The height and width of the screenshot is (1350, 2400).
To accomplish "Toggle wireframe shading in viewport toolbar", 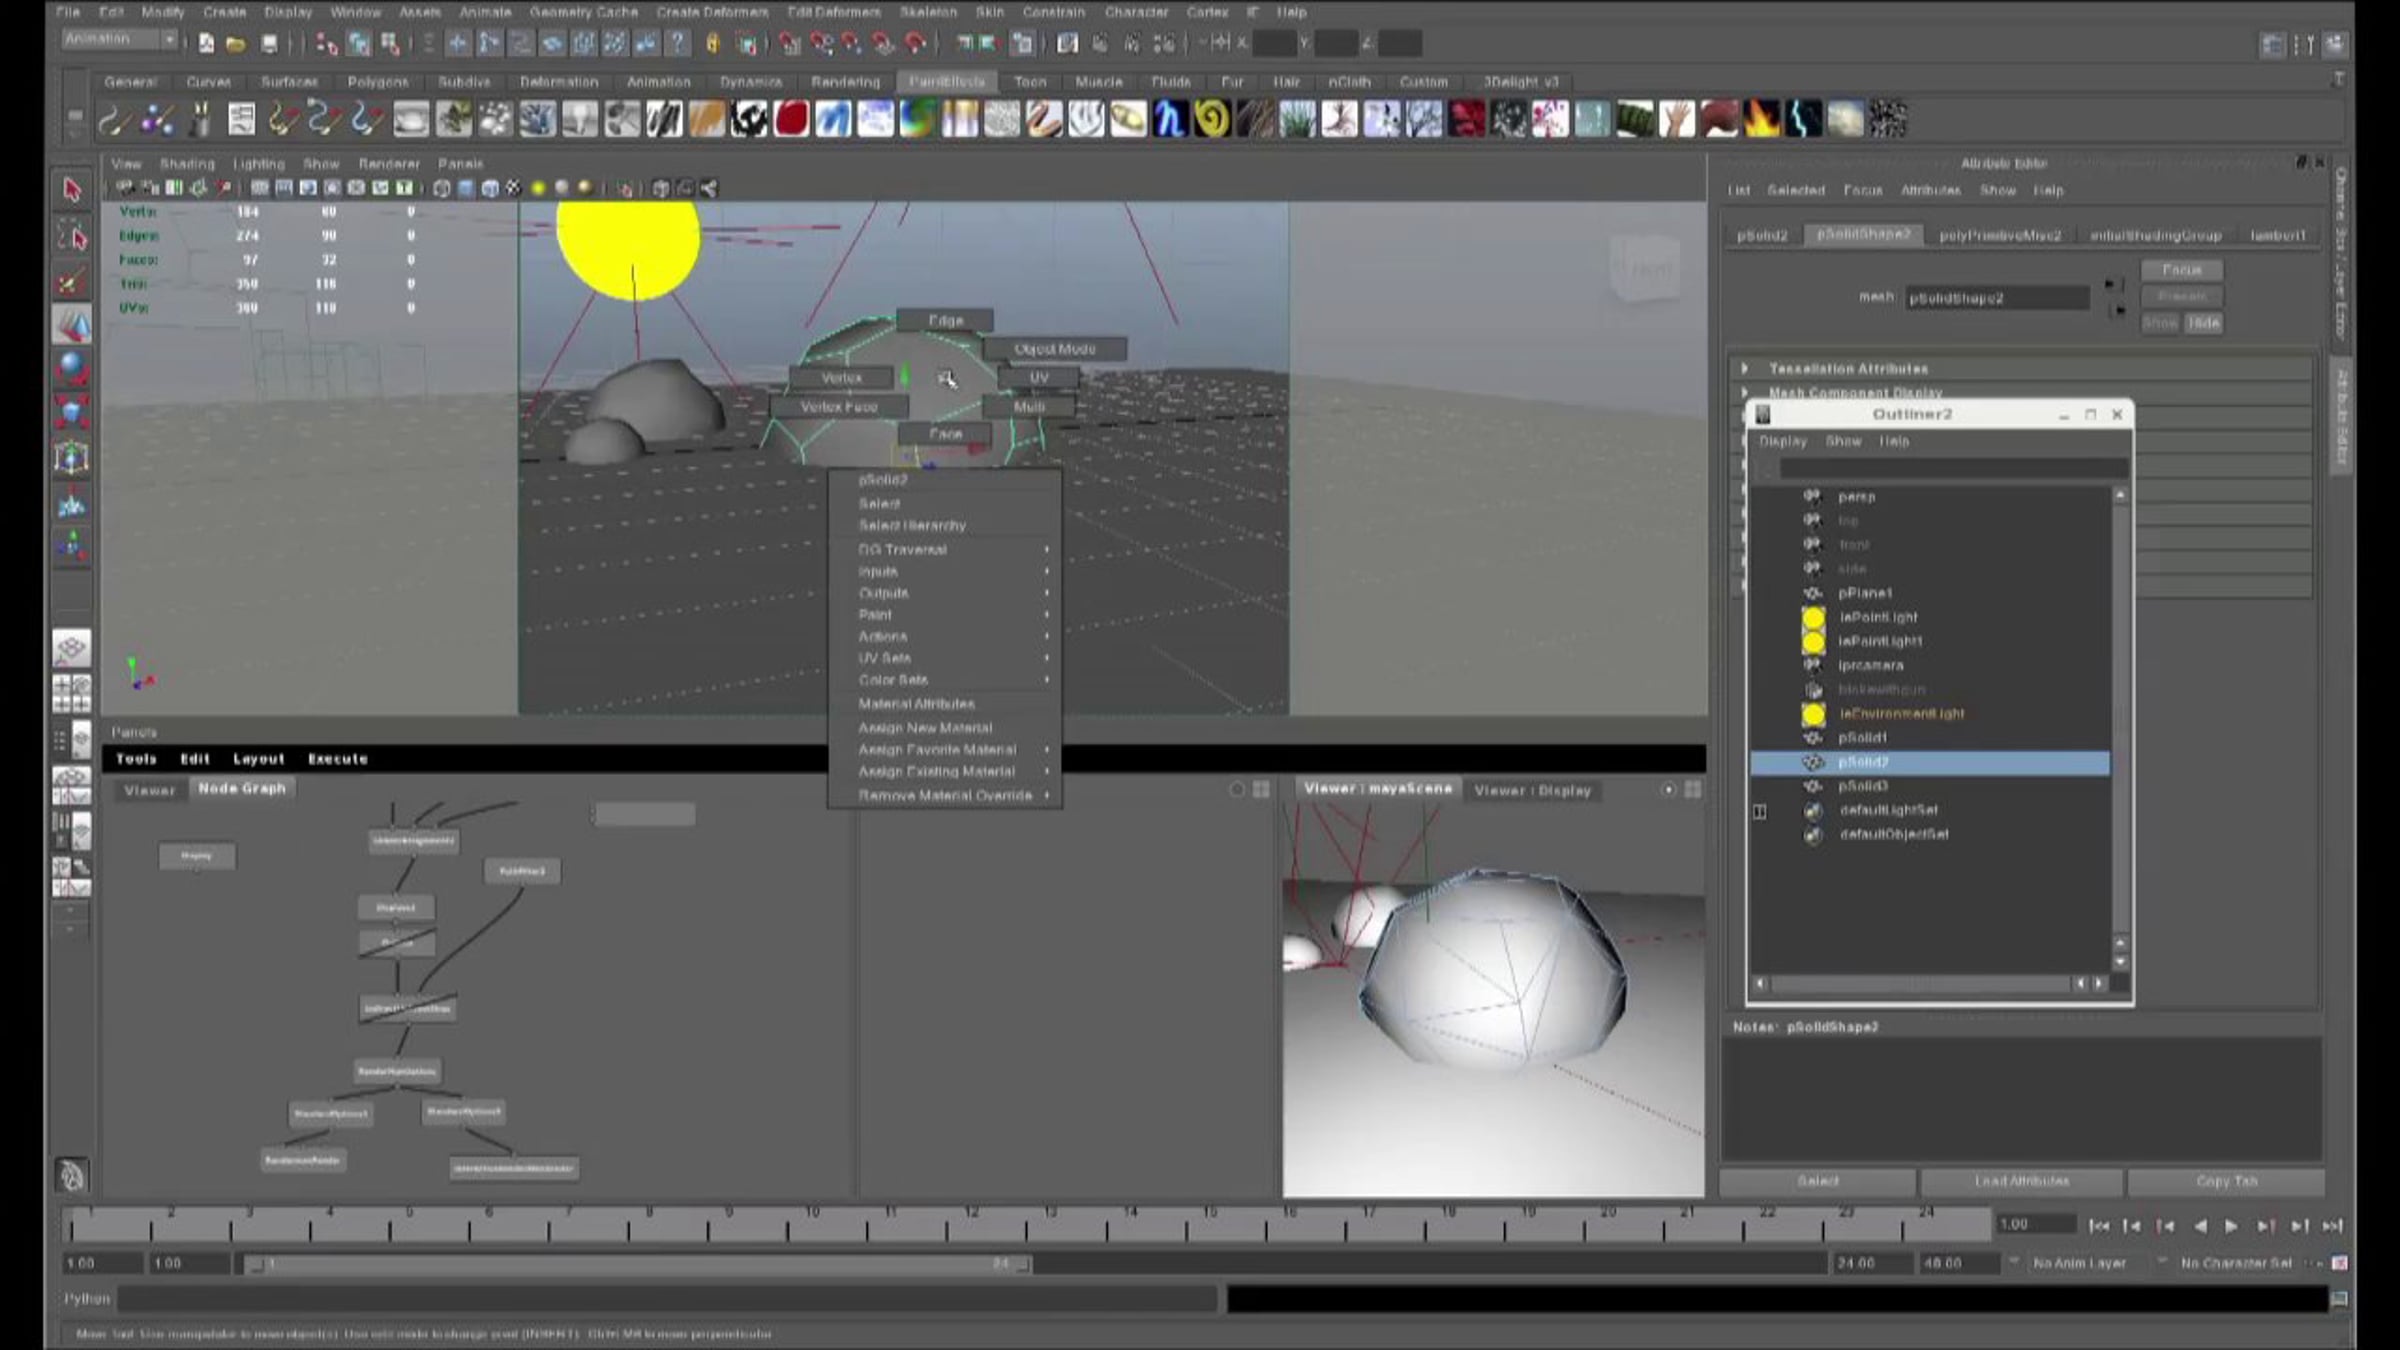I will point(441,188).
